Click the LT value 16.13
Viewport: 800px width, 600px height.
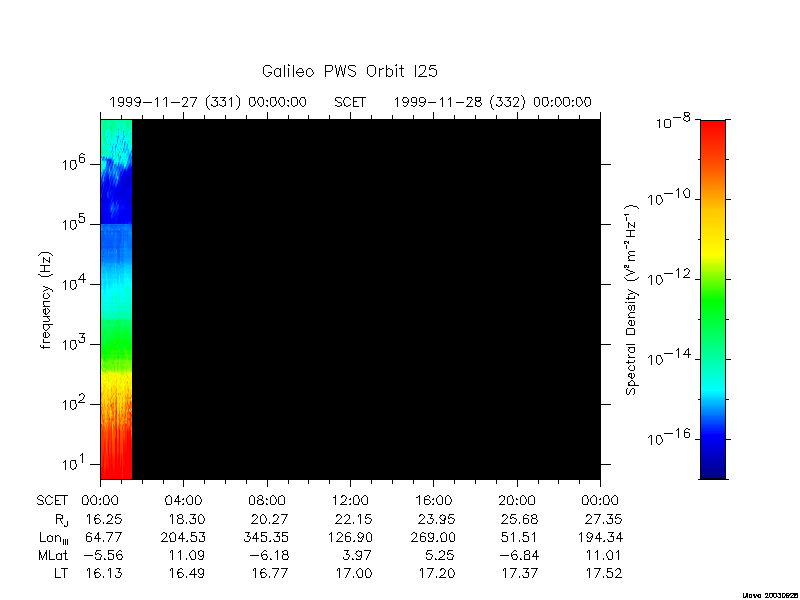click(x=104, y=573)
